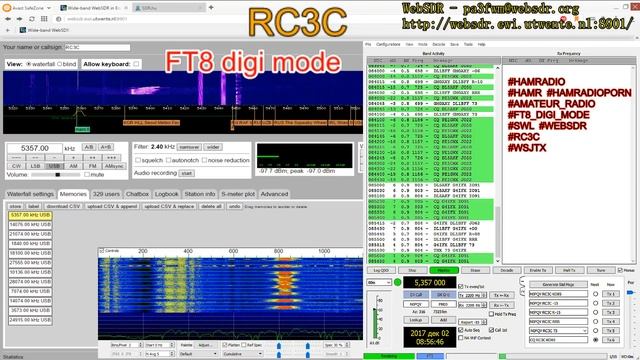Open the Advanced tab
Screen dimensions: 640x360
[274, 194]
